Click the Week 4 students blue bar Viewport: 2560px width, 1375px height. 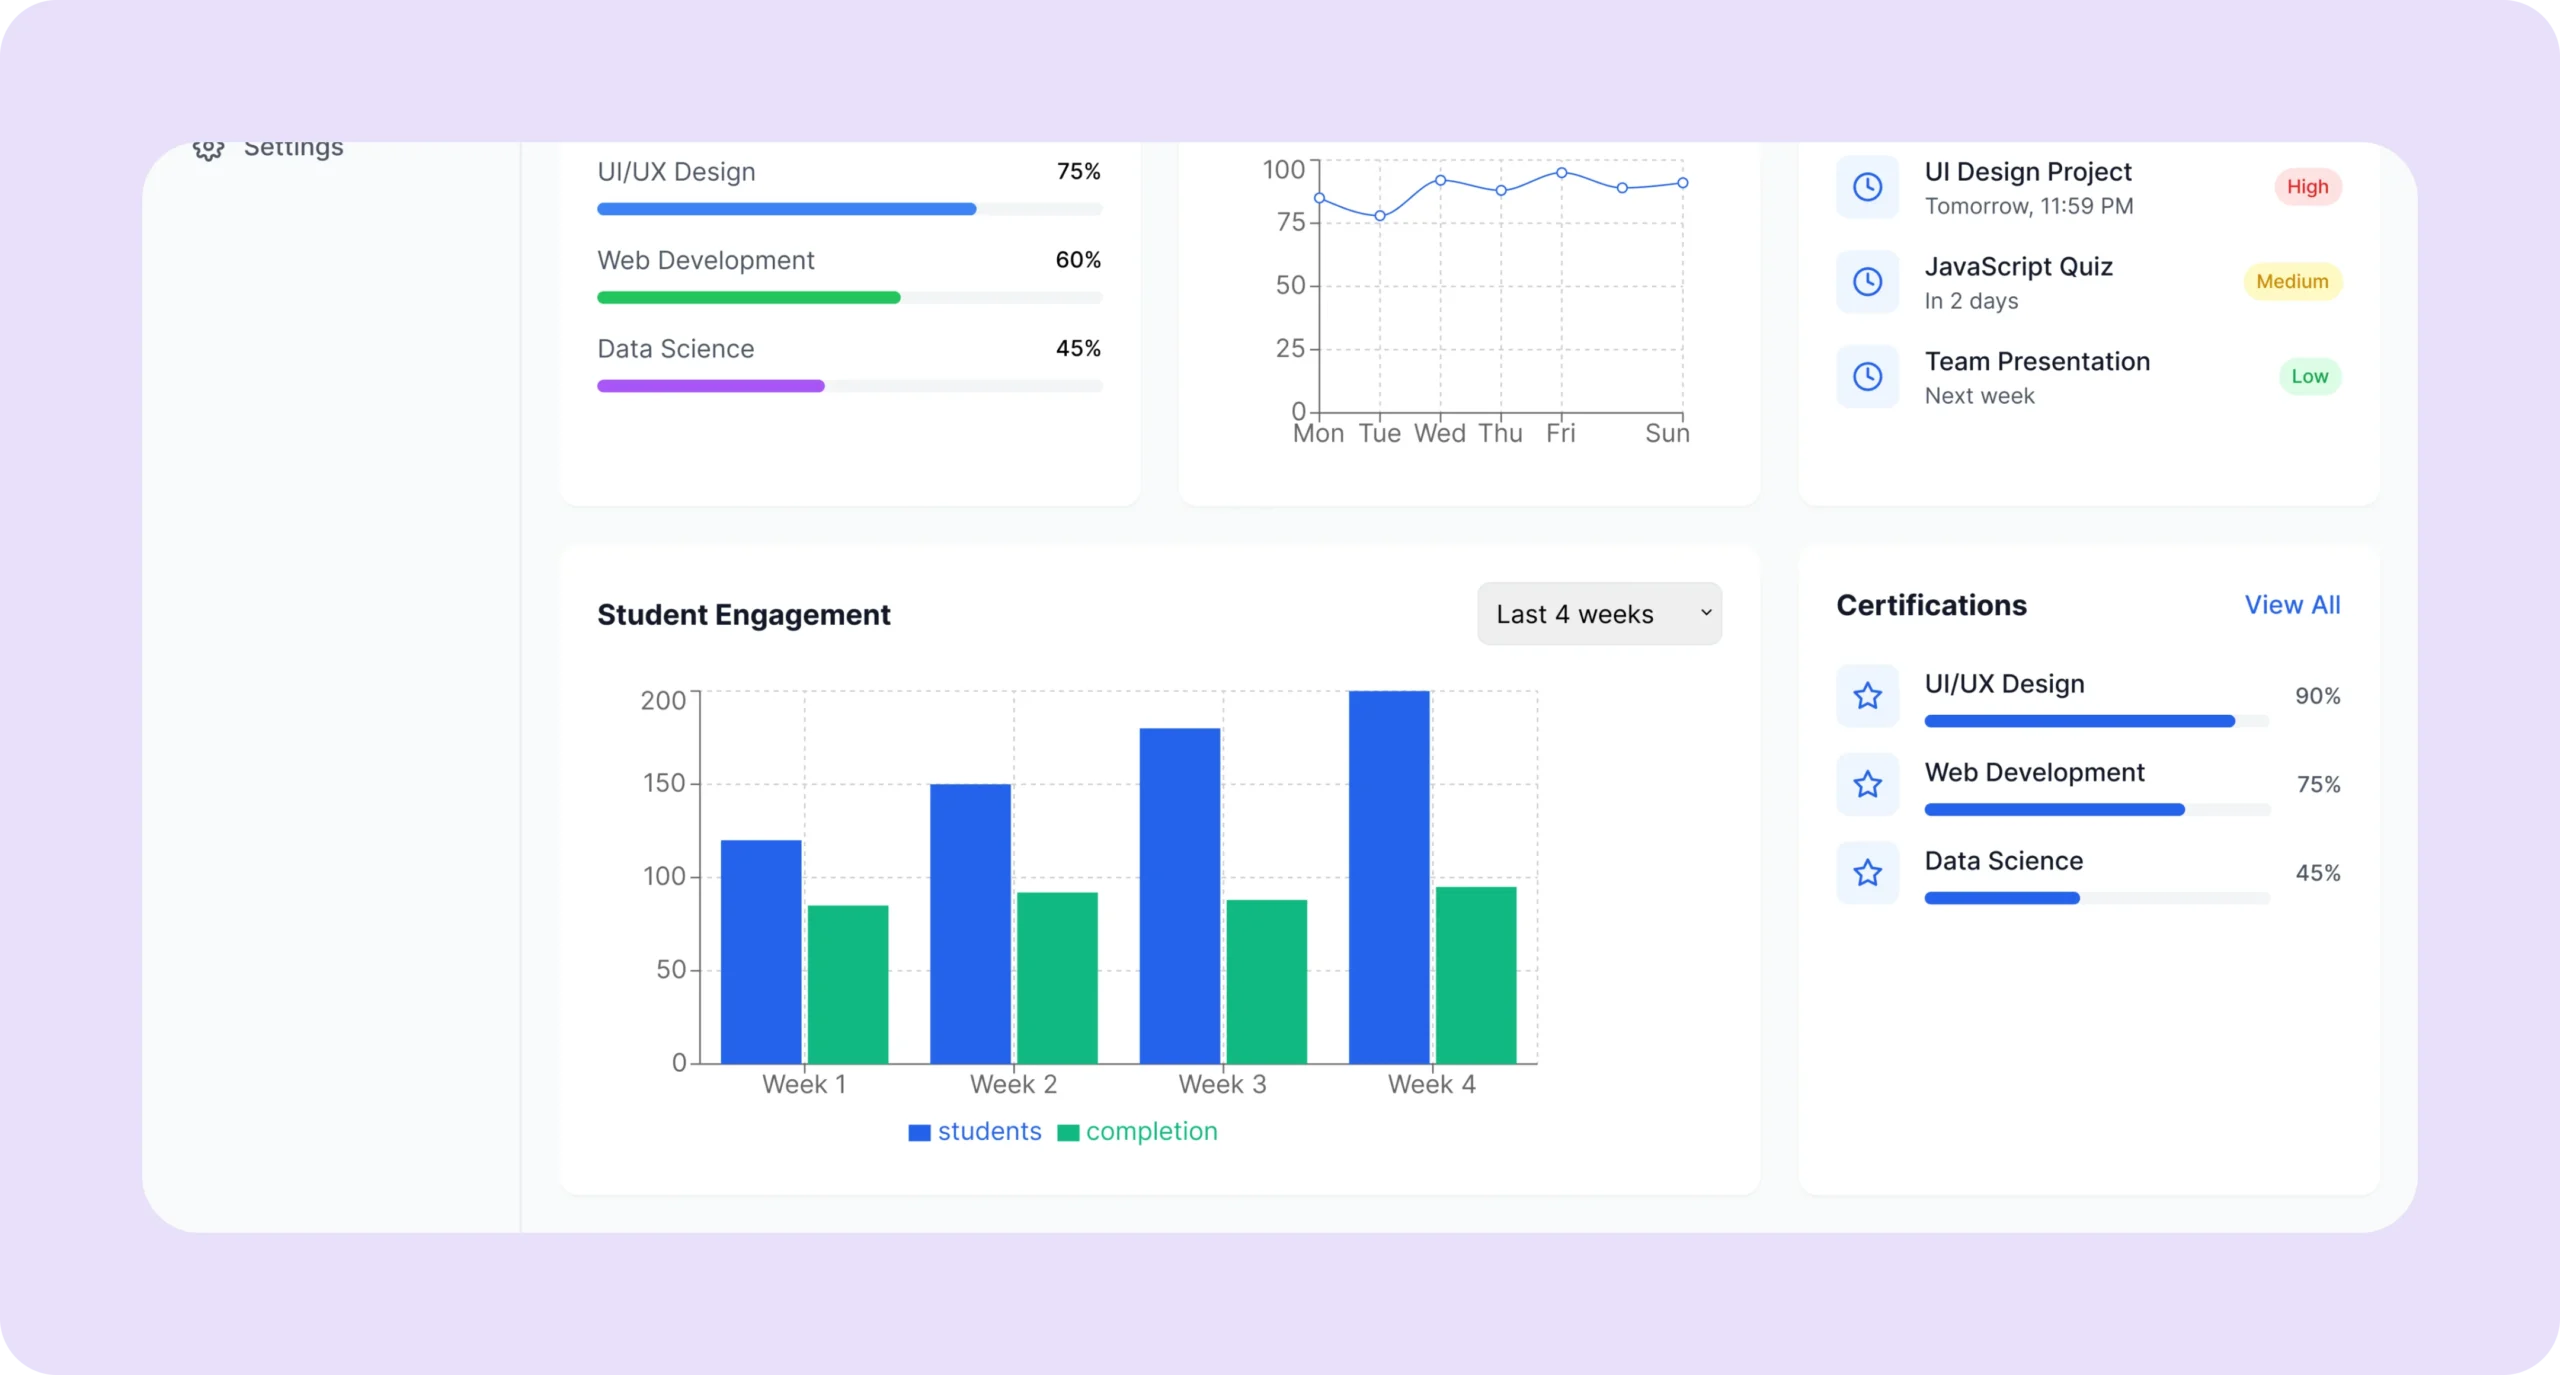pyautogui.click(x=1388, y=876)
